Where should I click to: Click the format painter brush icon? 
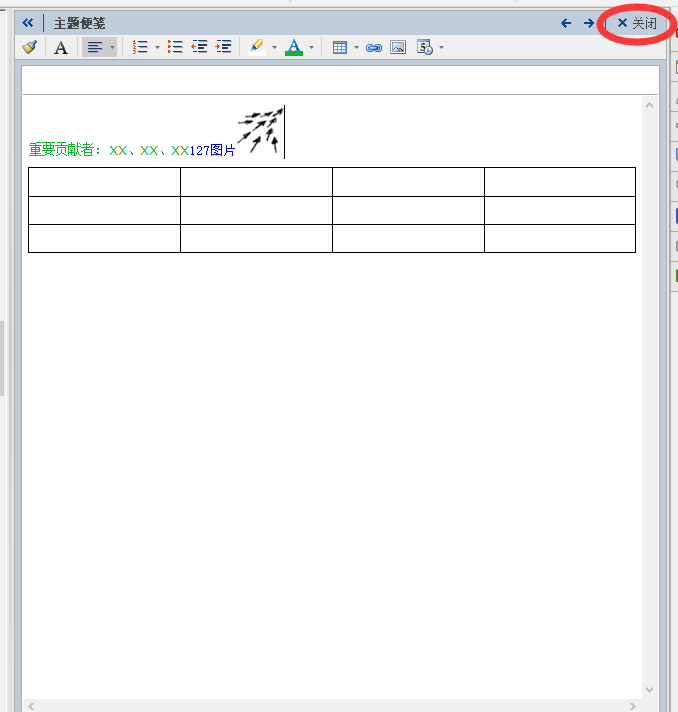30,47
